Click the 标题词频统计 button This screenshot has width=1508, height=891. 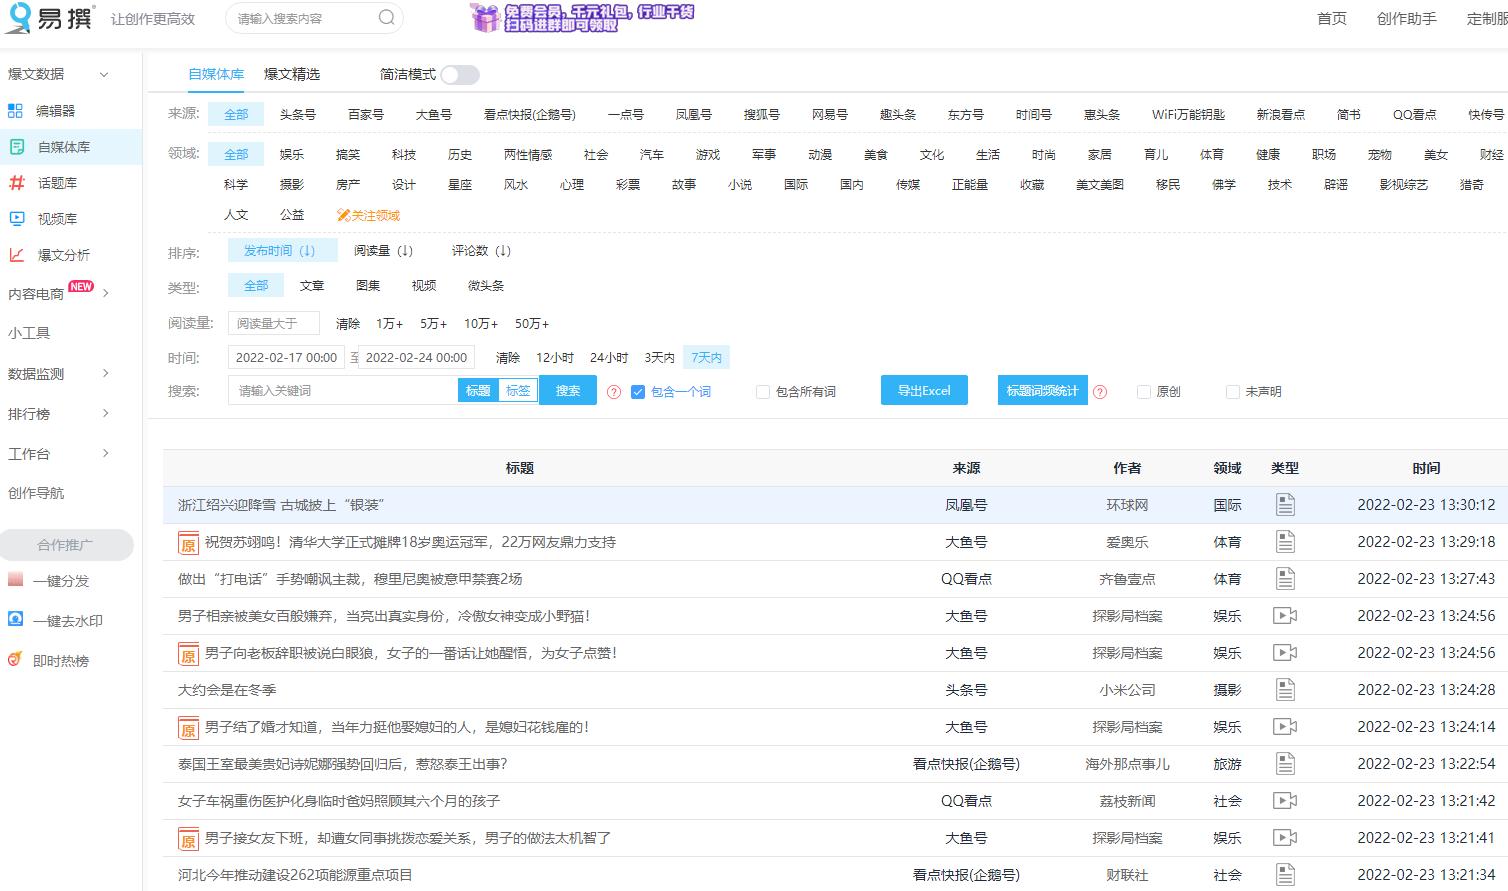click(x=1040, y=390)
